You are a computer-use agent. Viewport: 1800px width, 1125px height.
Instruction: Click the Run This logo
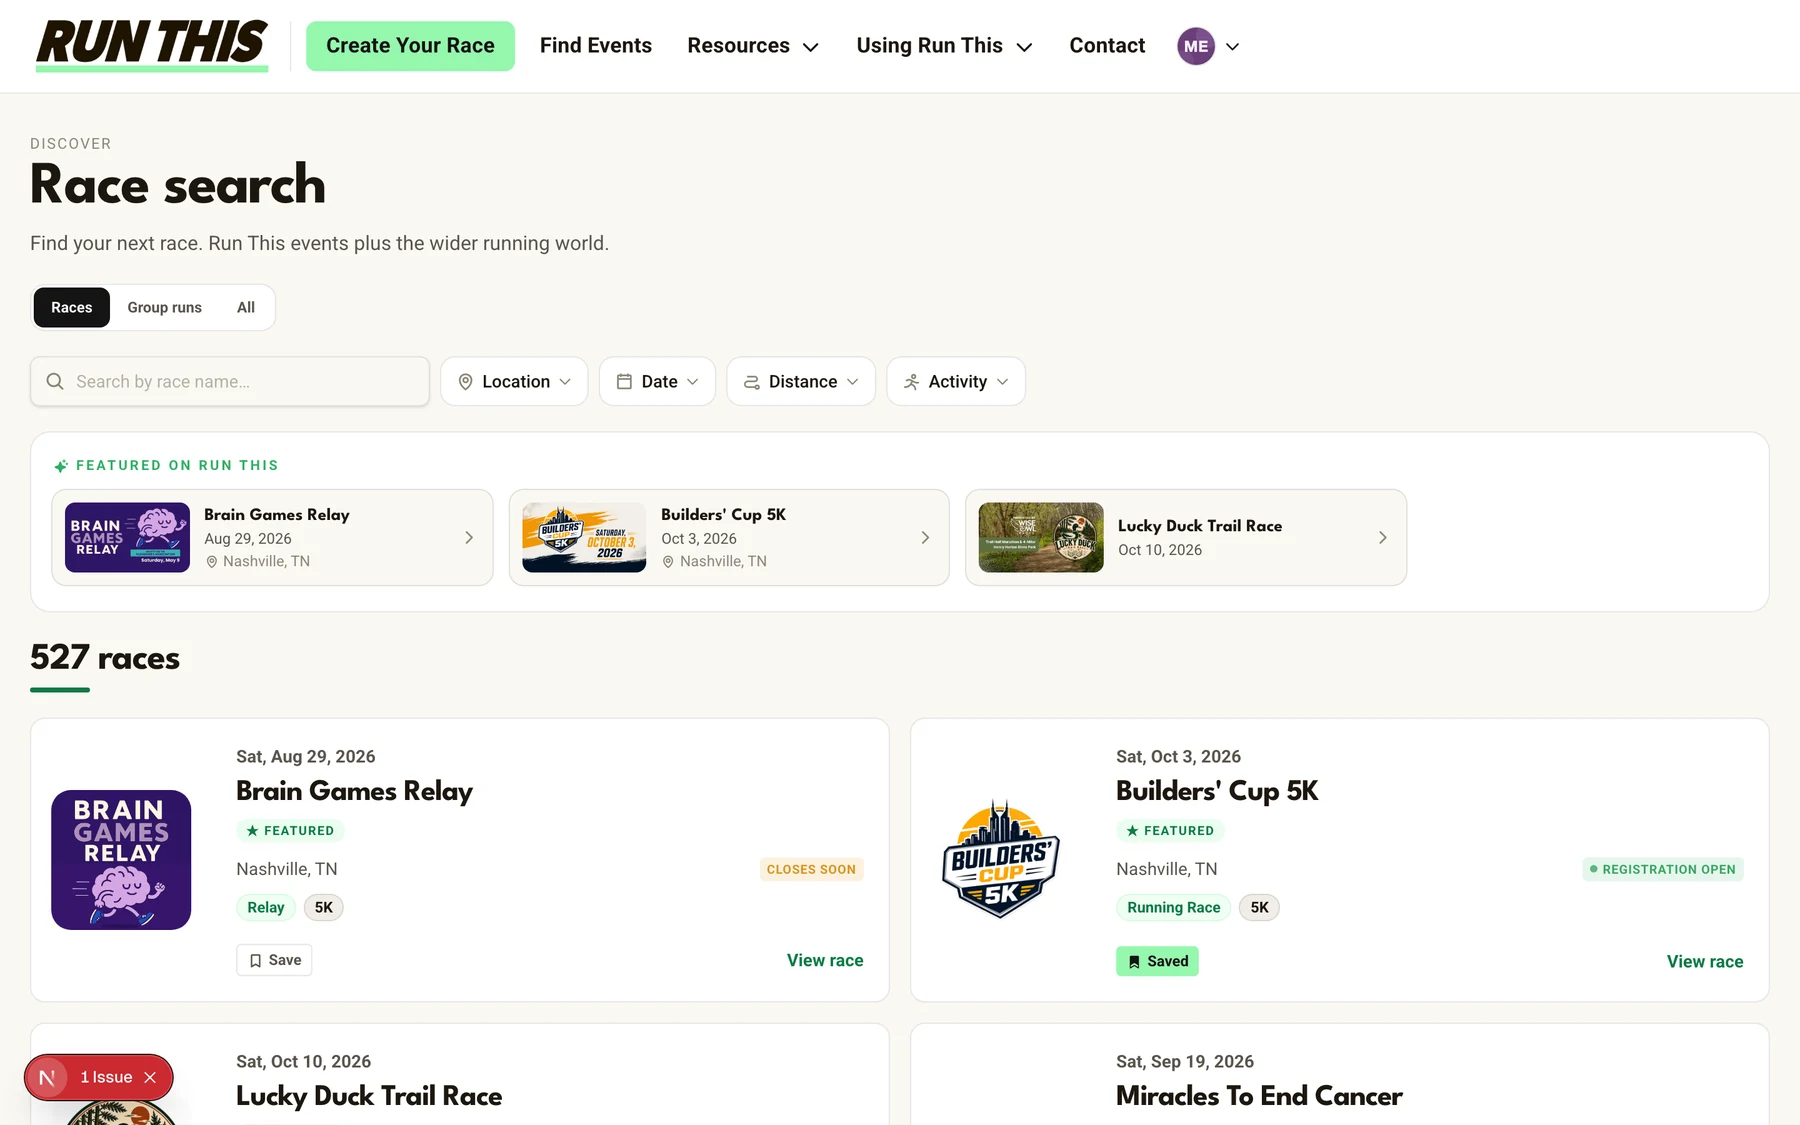point(152,45)
